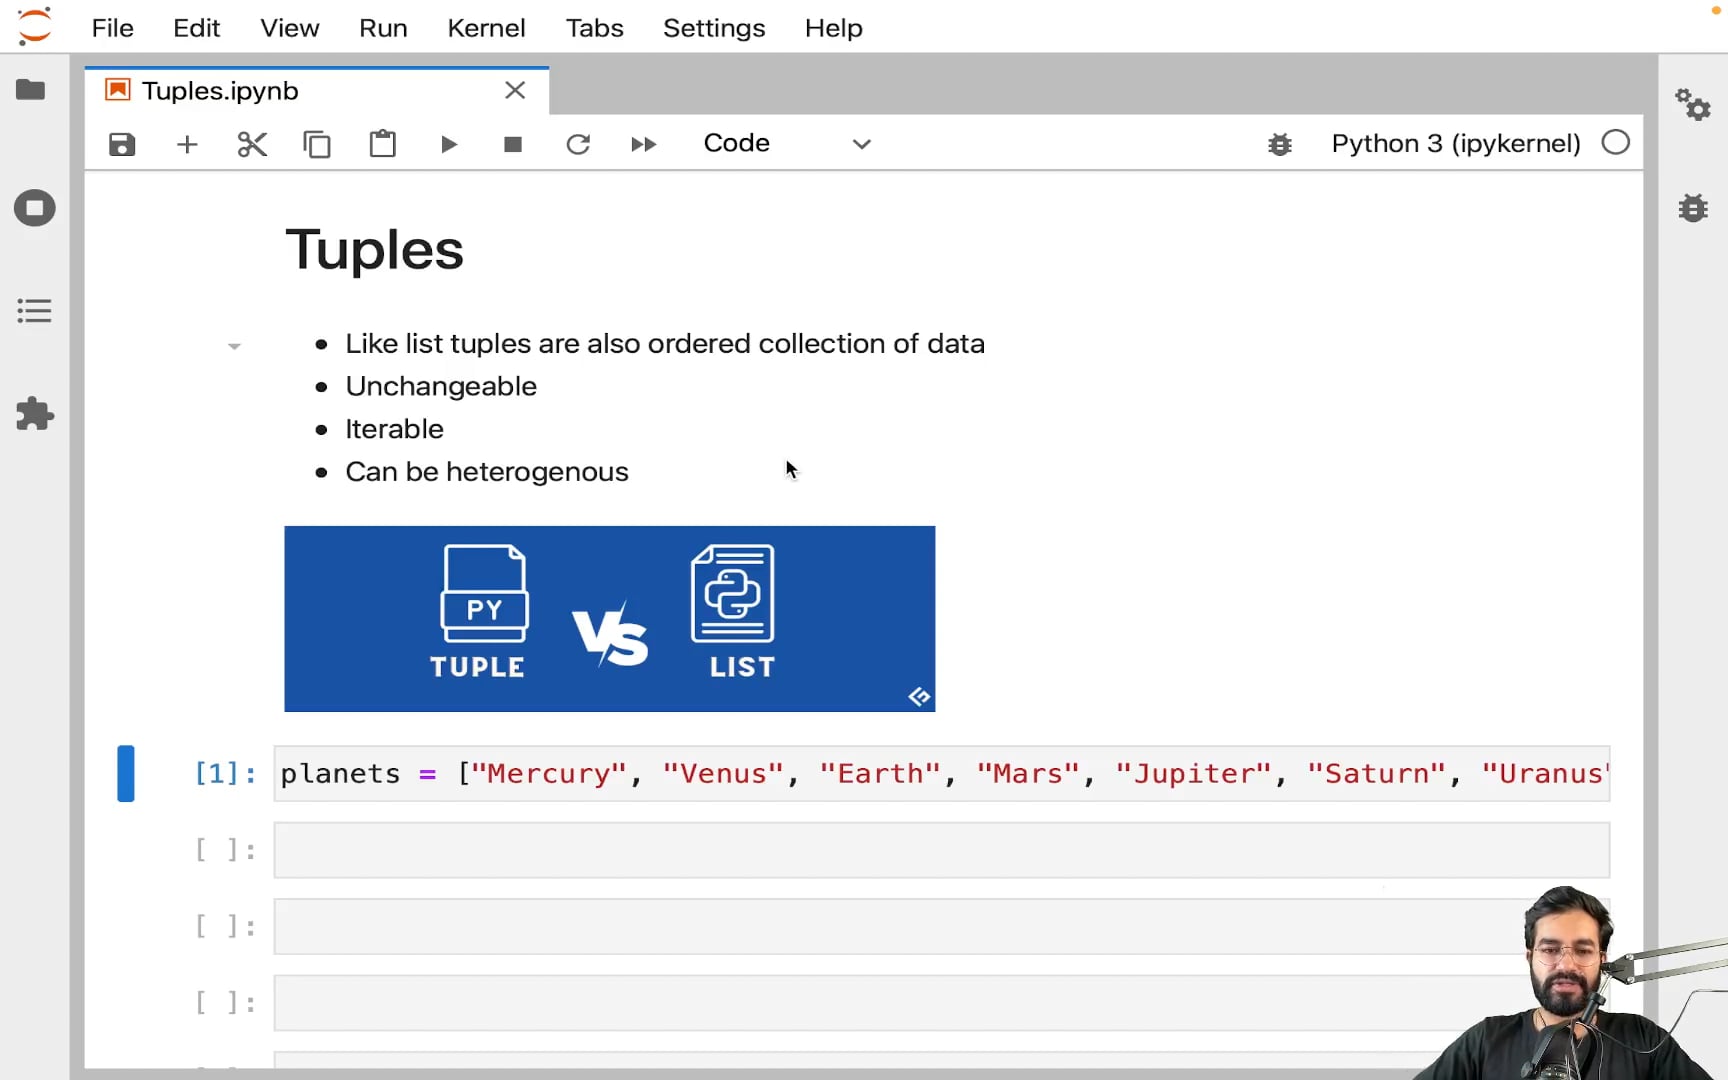Restart the kernel
The width and height of the screenshot is (1728, 1080).
(x=578, y=144)
